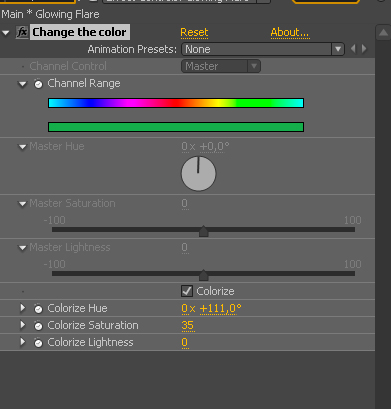391x409 pixels.
Task: Expand the Colorize Saturation property
Action: 23,325
